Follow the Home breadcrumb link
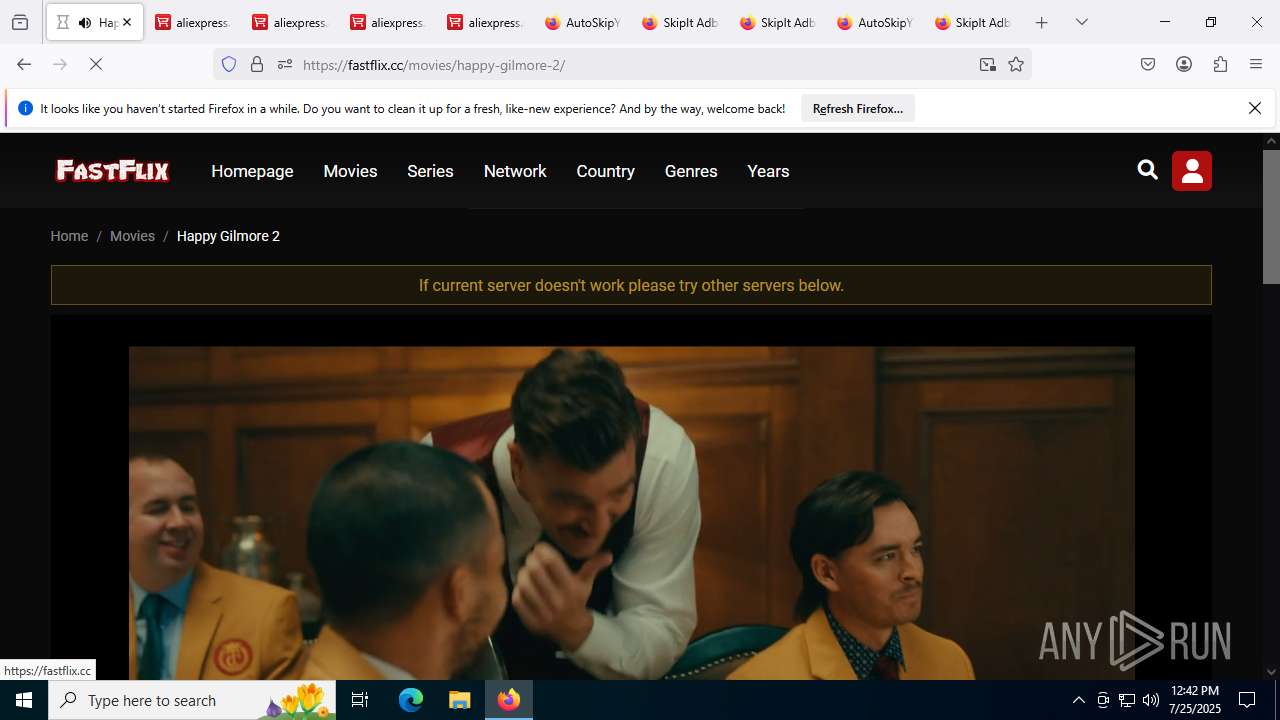 [69, 236]
